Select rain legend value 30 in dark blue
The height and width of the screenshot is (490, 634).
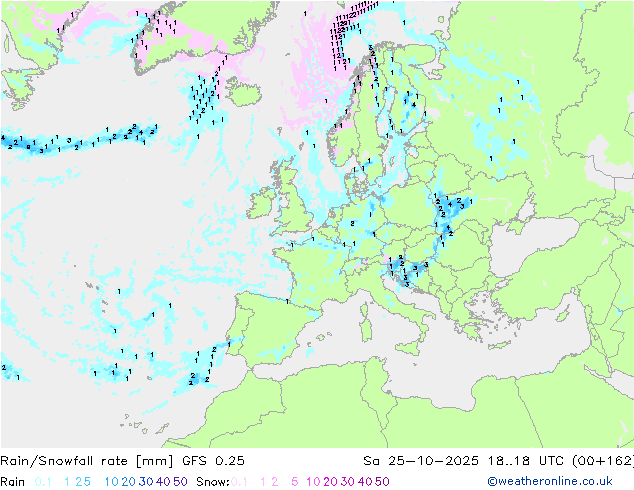coord(146,482)
